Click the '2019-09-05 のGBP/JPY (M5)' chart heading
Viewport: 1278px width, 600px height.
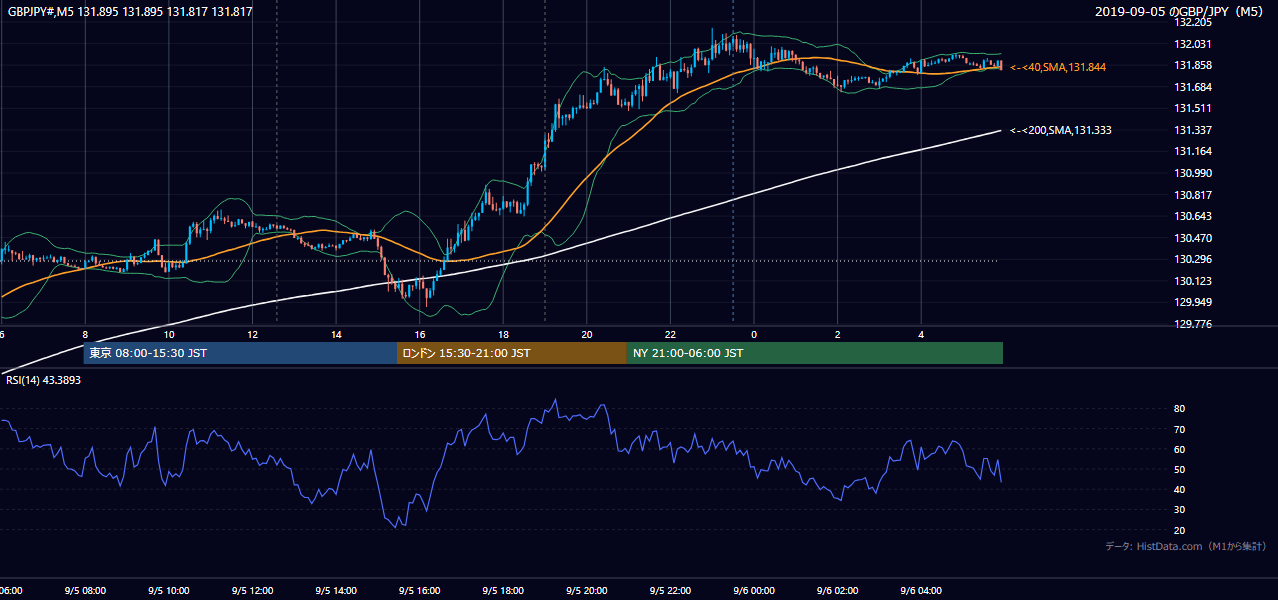point(1180,12)
